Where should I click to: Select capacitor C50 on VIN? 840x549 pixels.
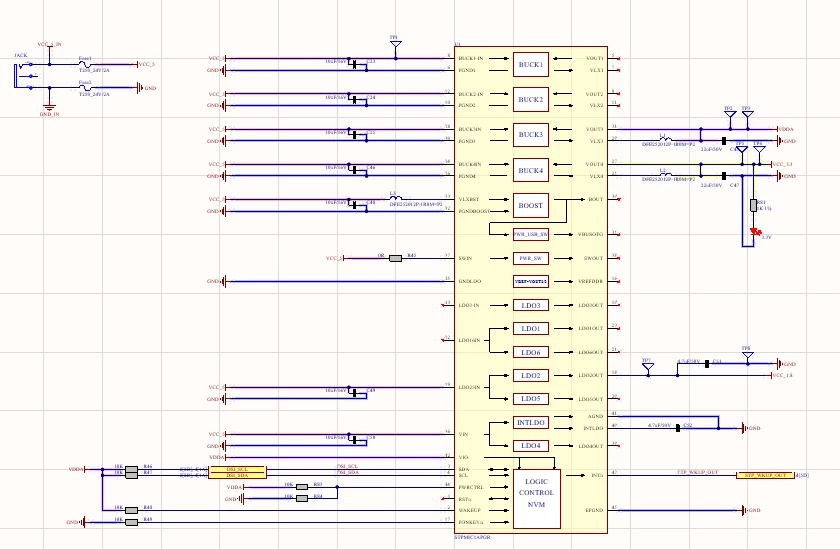click(x=354, y=440)
